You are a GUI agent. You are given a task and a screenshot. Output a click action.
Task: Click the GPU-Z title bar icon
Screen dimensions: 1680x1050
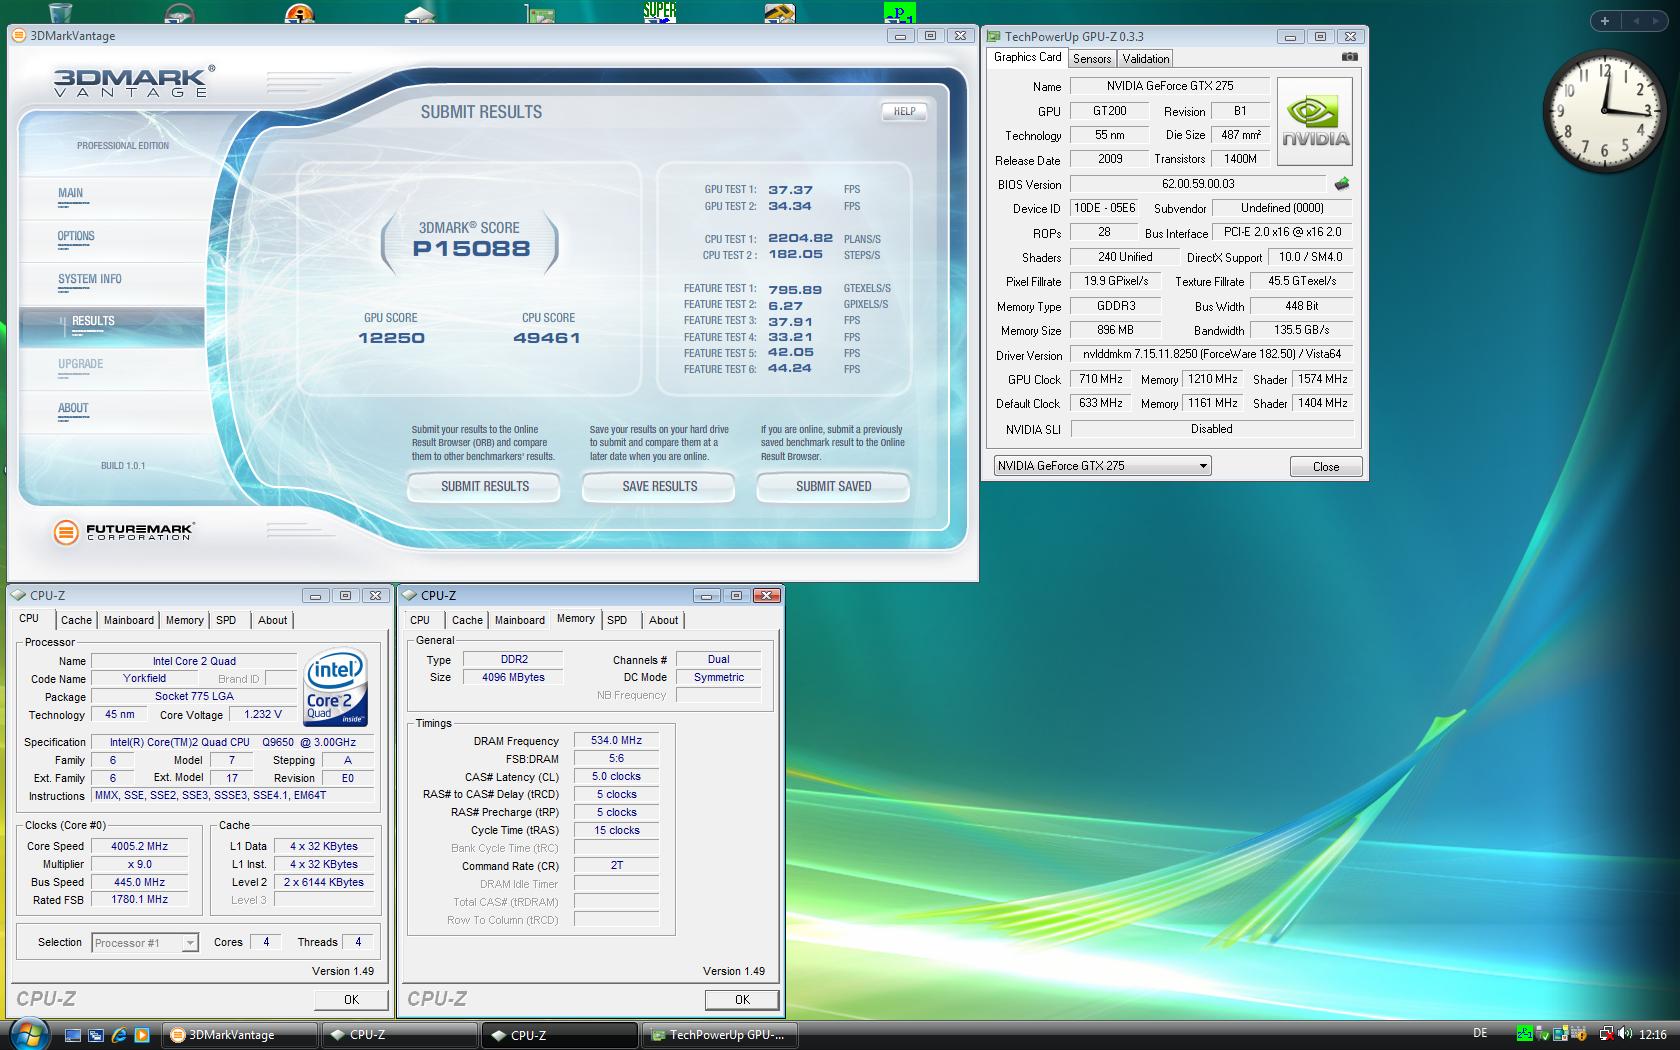click(994, 36)
